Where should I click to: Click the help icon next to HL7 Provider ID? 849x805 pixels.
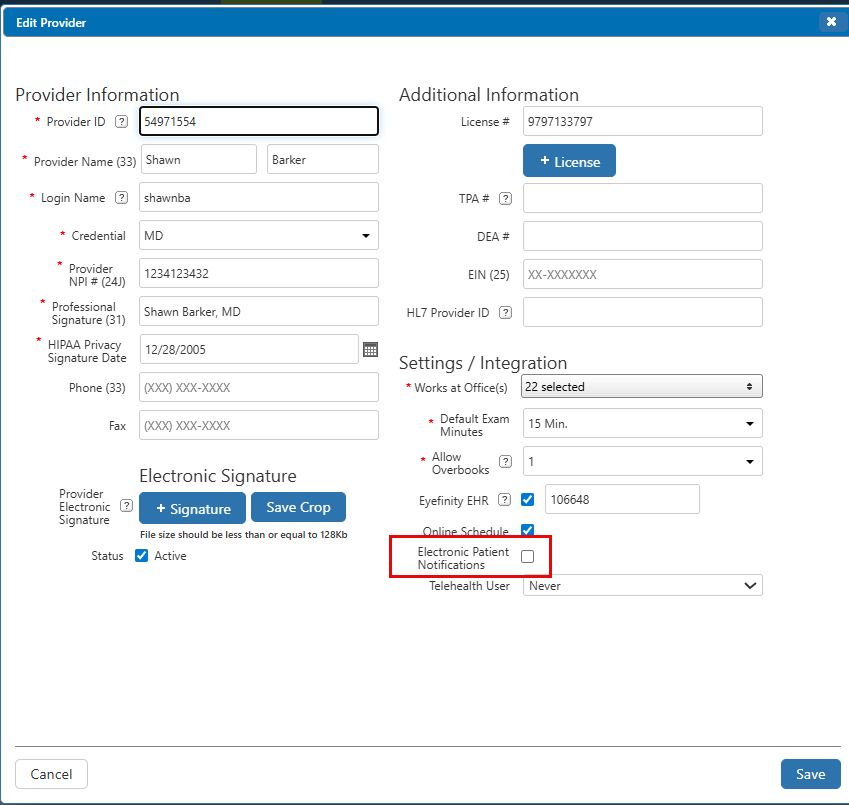coord(506,313)
